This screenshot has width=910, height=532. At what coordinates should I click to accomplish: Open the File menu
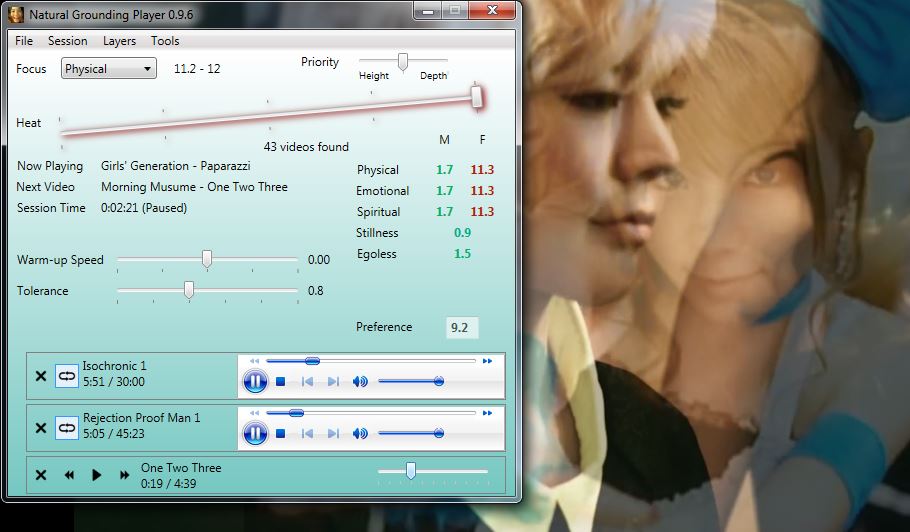tap(24, 41)
